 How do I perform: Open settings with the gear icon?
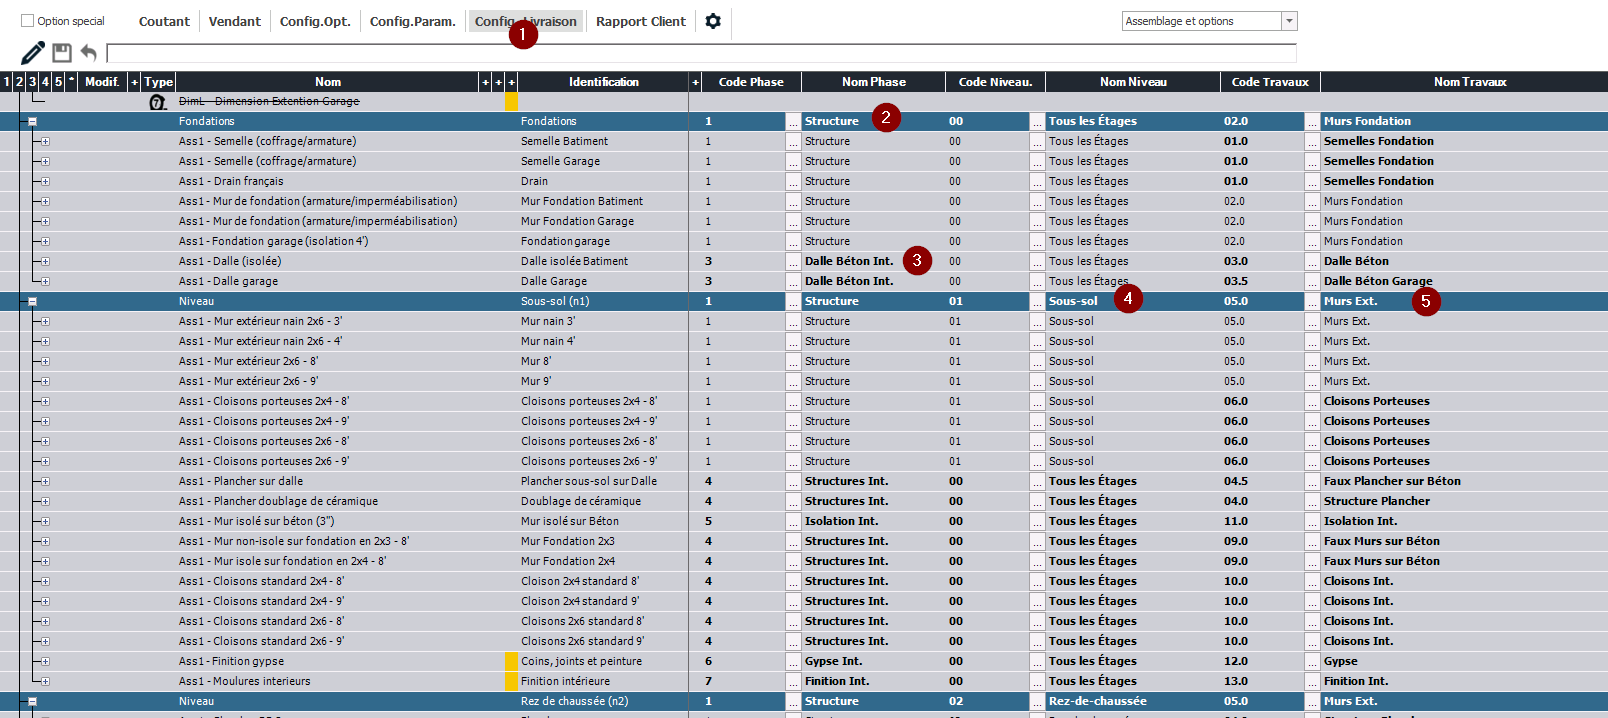[713, 21]
